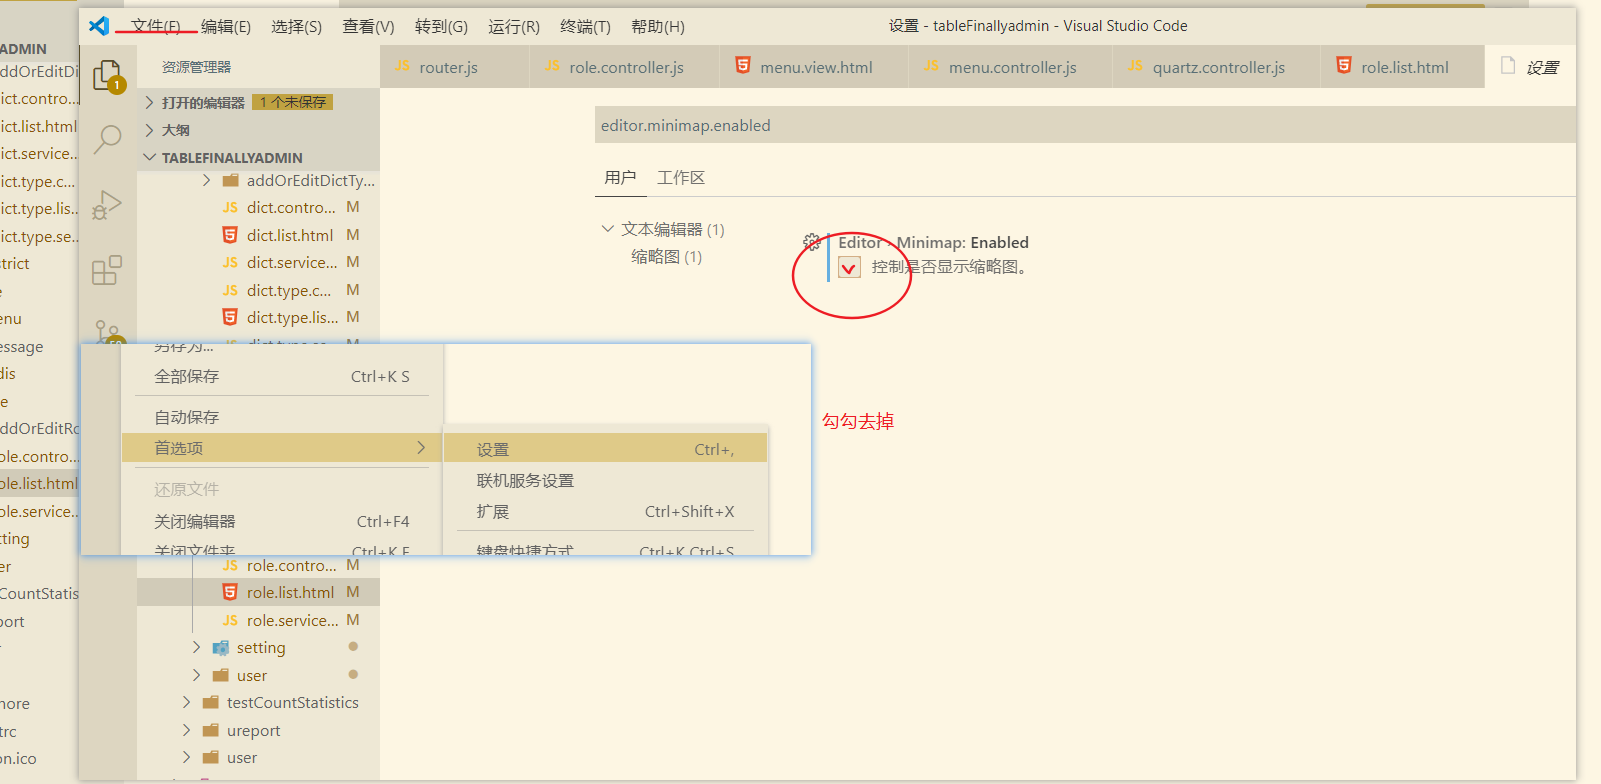
Task: Click the JS icon on router.js tab
Action: click(403, 66)
